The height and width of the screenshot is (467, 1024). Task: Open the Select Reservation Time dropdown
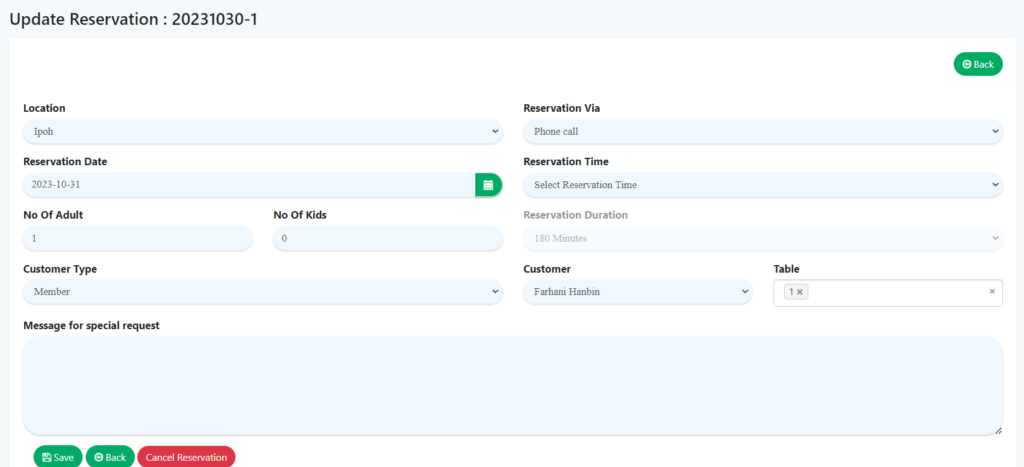tap(762, 185)
